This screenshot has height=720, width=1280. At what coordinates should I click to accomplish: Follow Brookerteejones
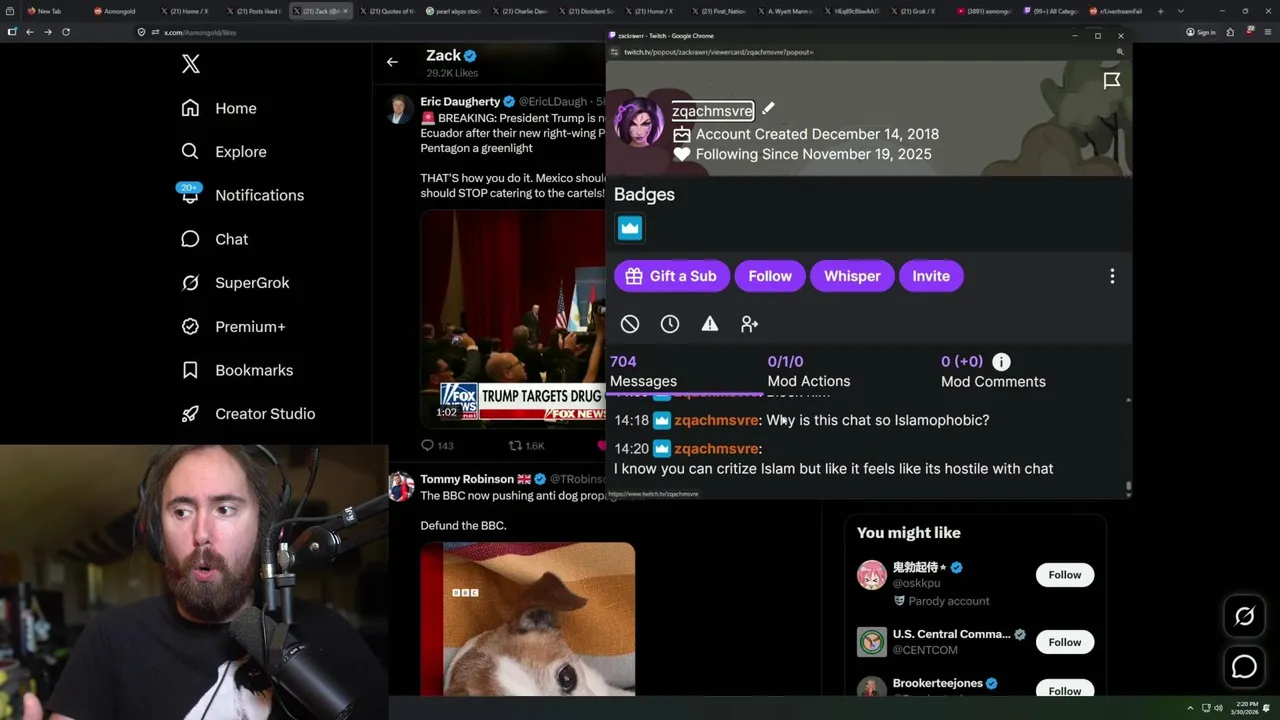click(1065, 690)
